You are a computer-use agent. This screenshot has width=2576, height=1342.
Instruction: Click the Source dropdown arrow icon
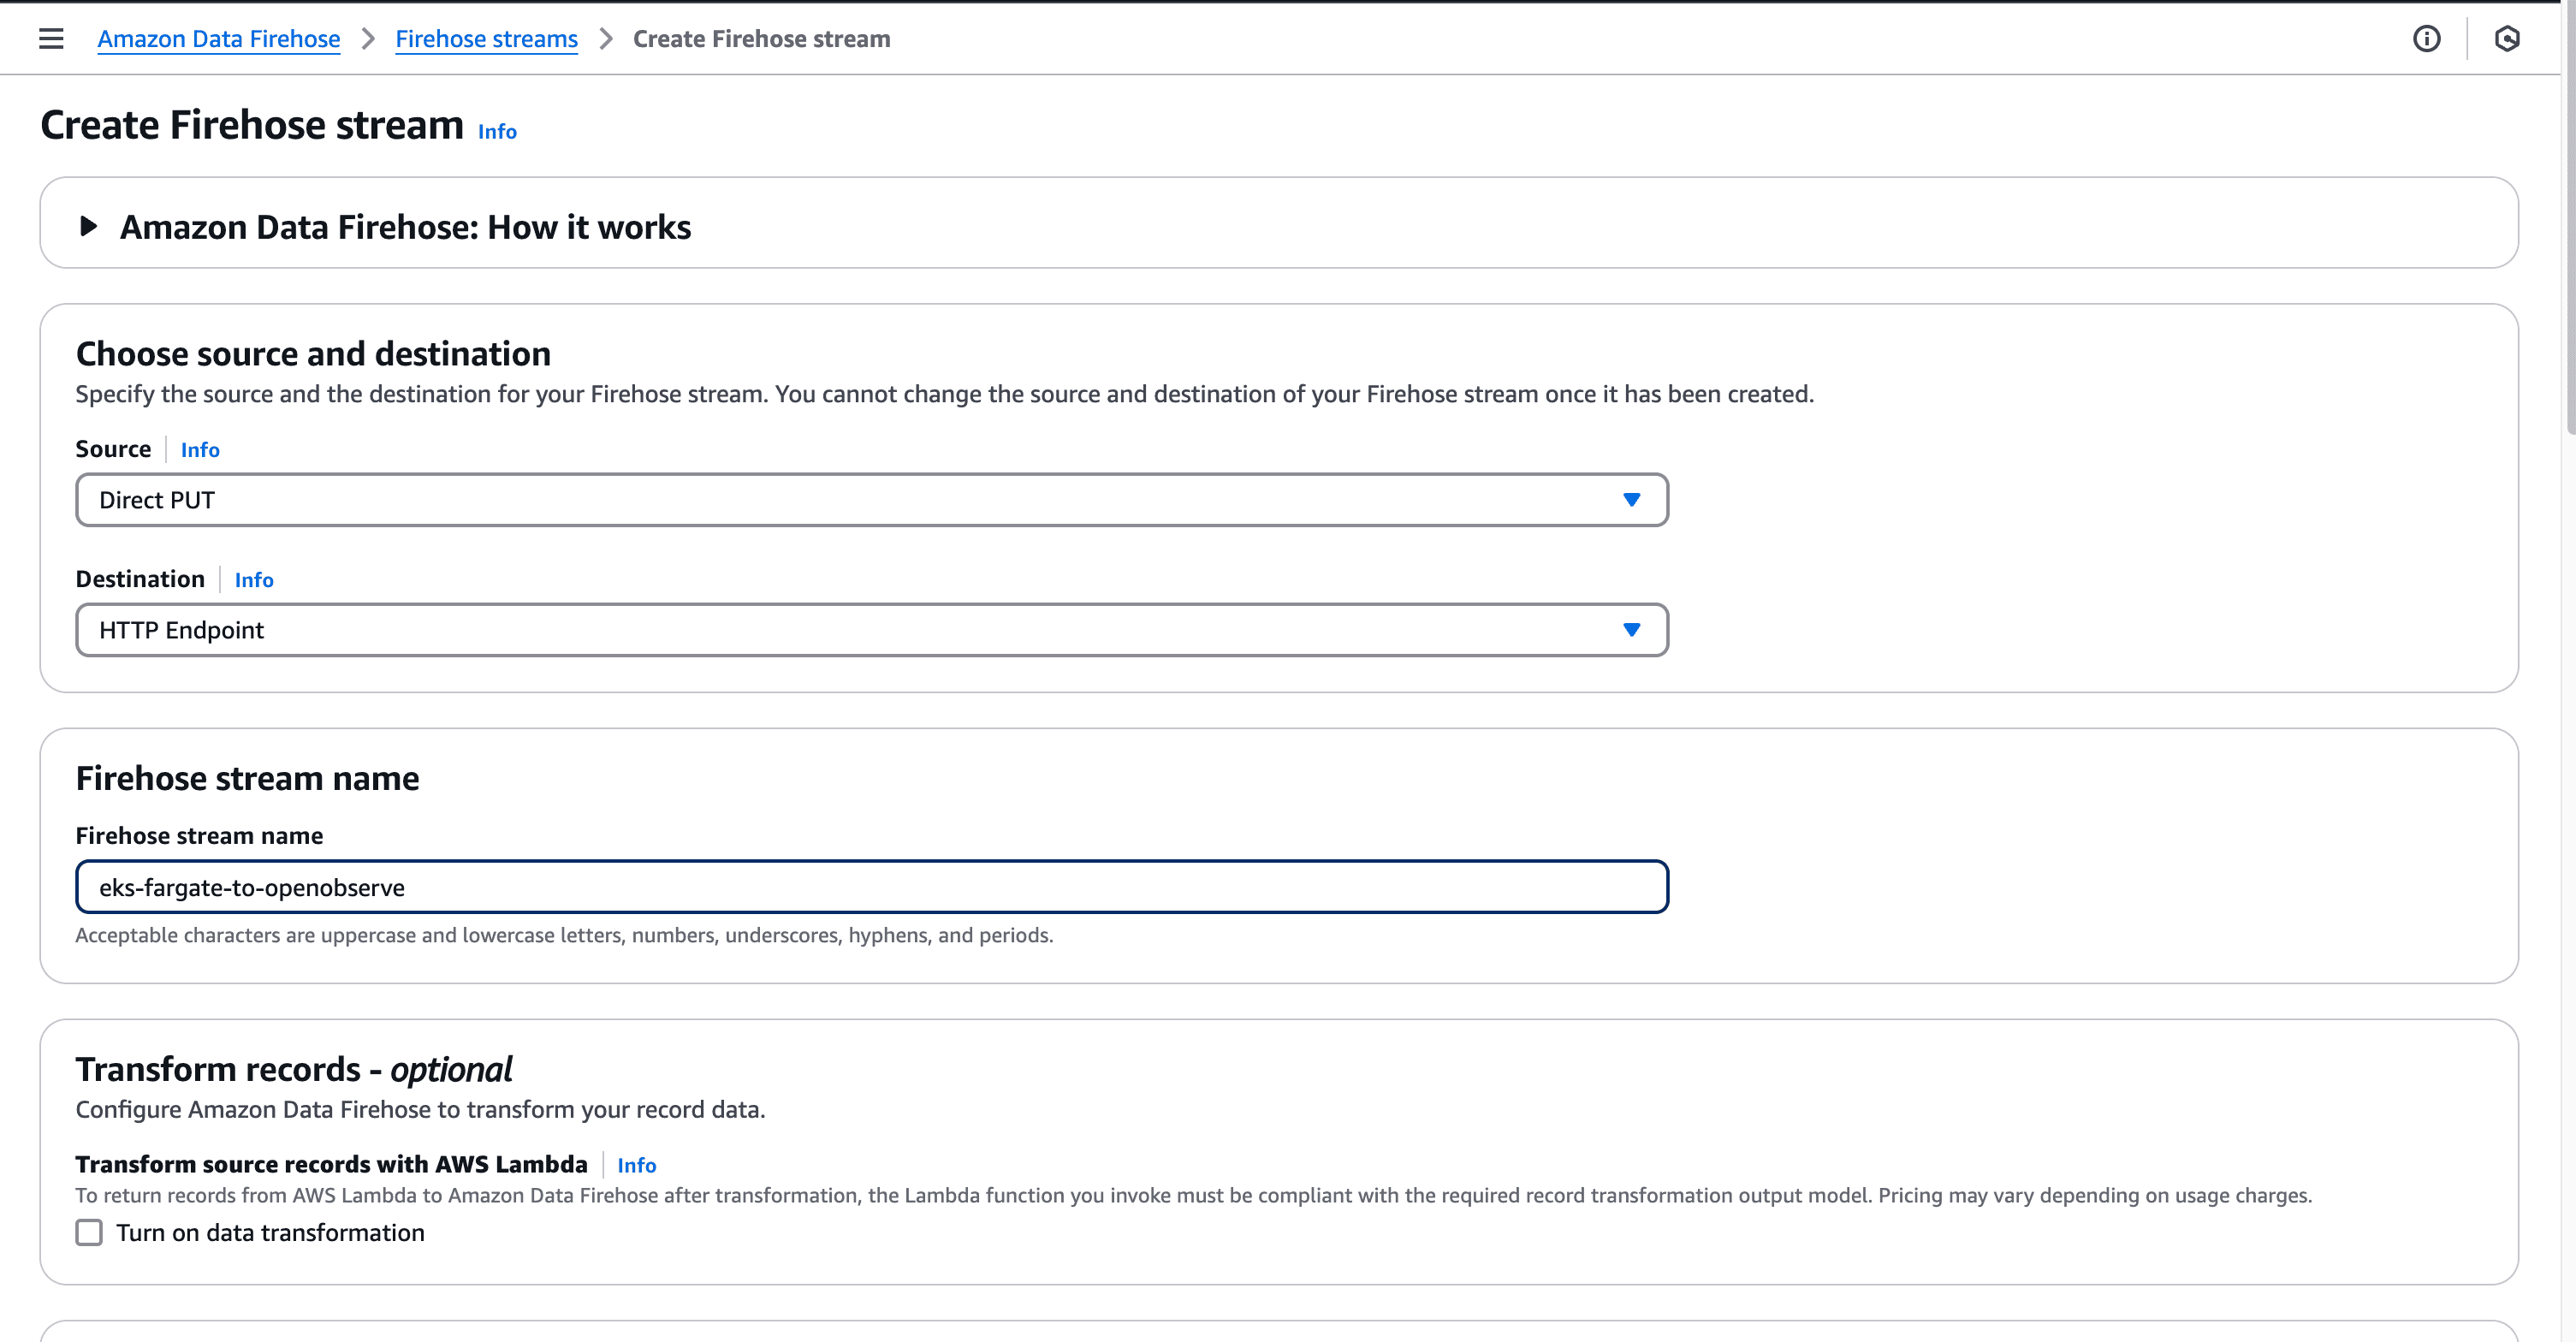[x=1631, y=500]
